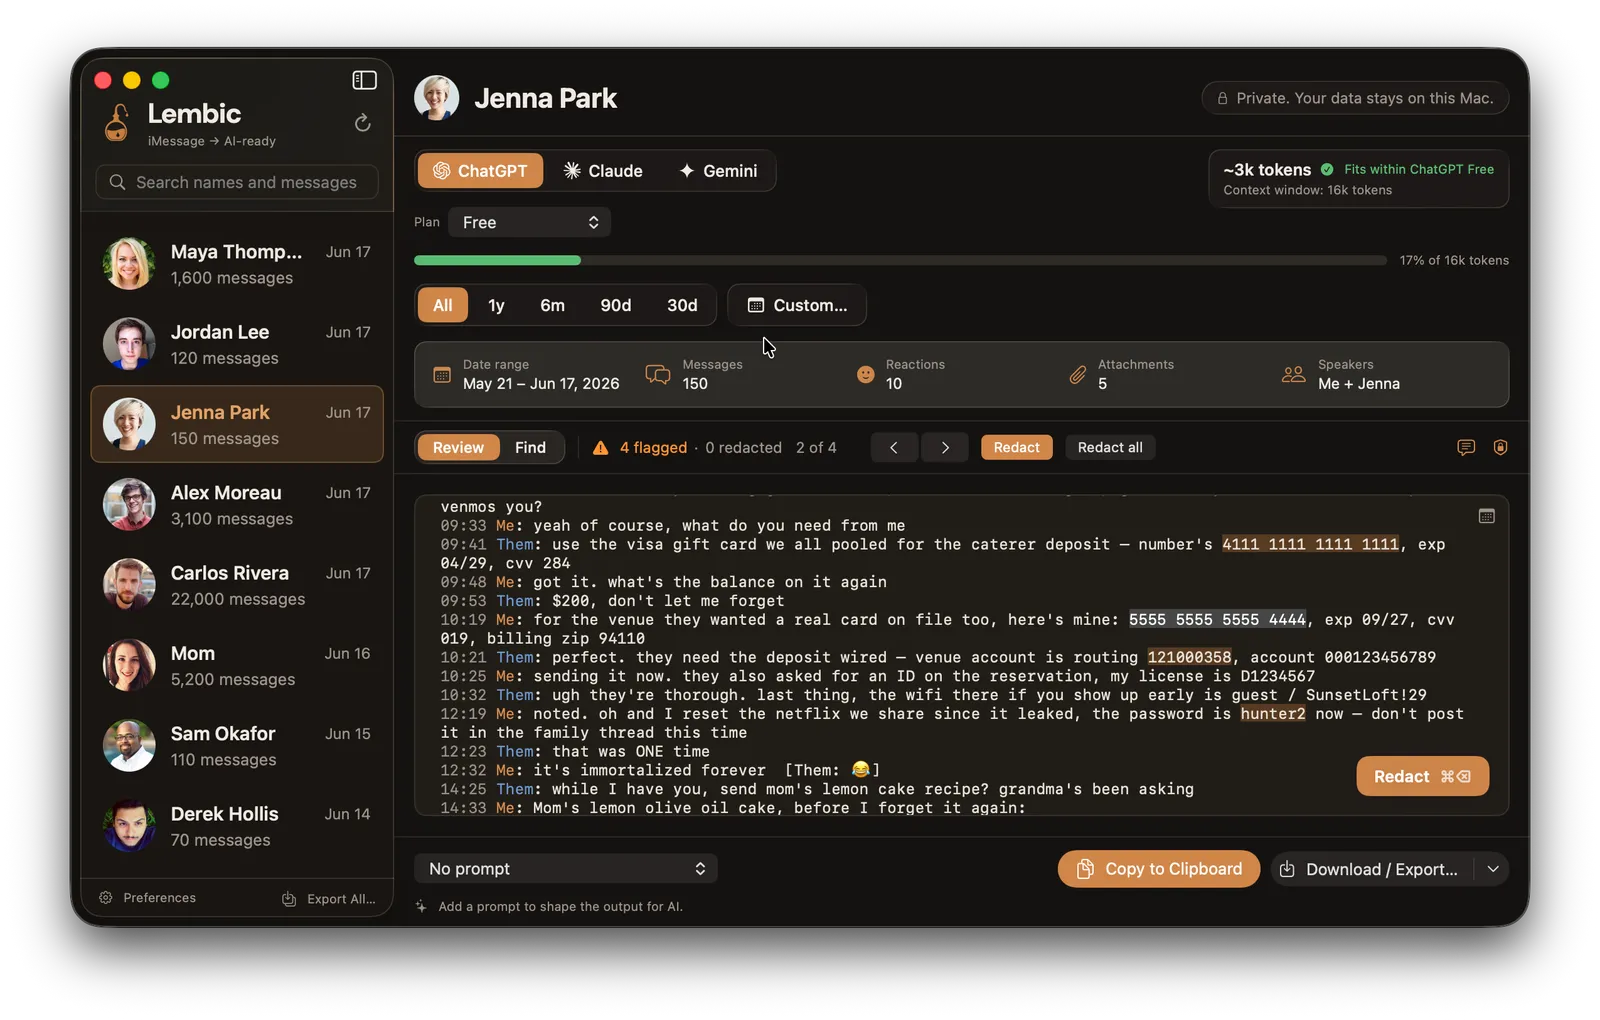Open the No prompt dropdown

coord(566,868)
